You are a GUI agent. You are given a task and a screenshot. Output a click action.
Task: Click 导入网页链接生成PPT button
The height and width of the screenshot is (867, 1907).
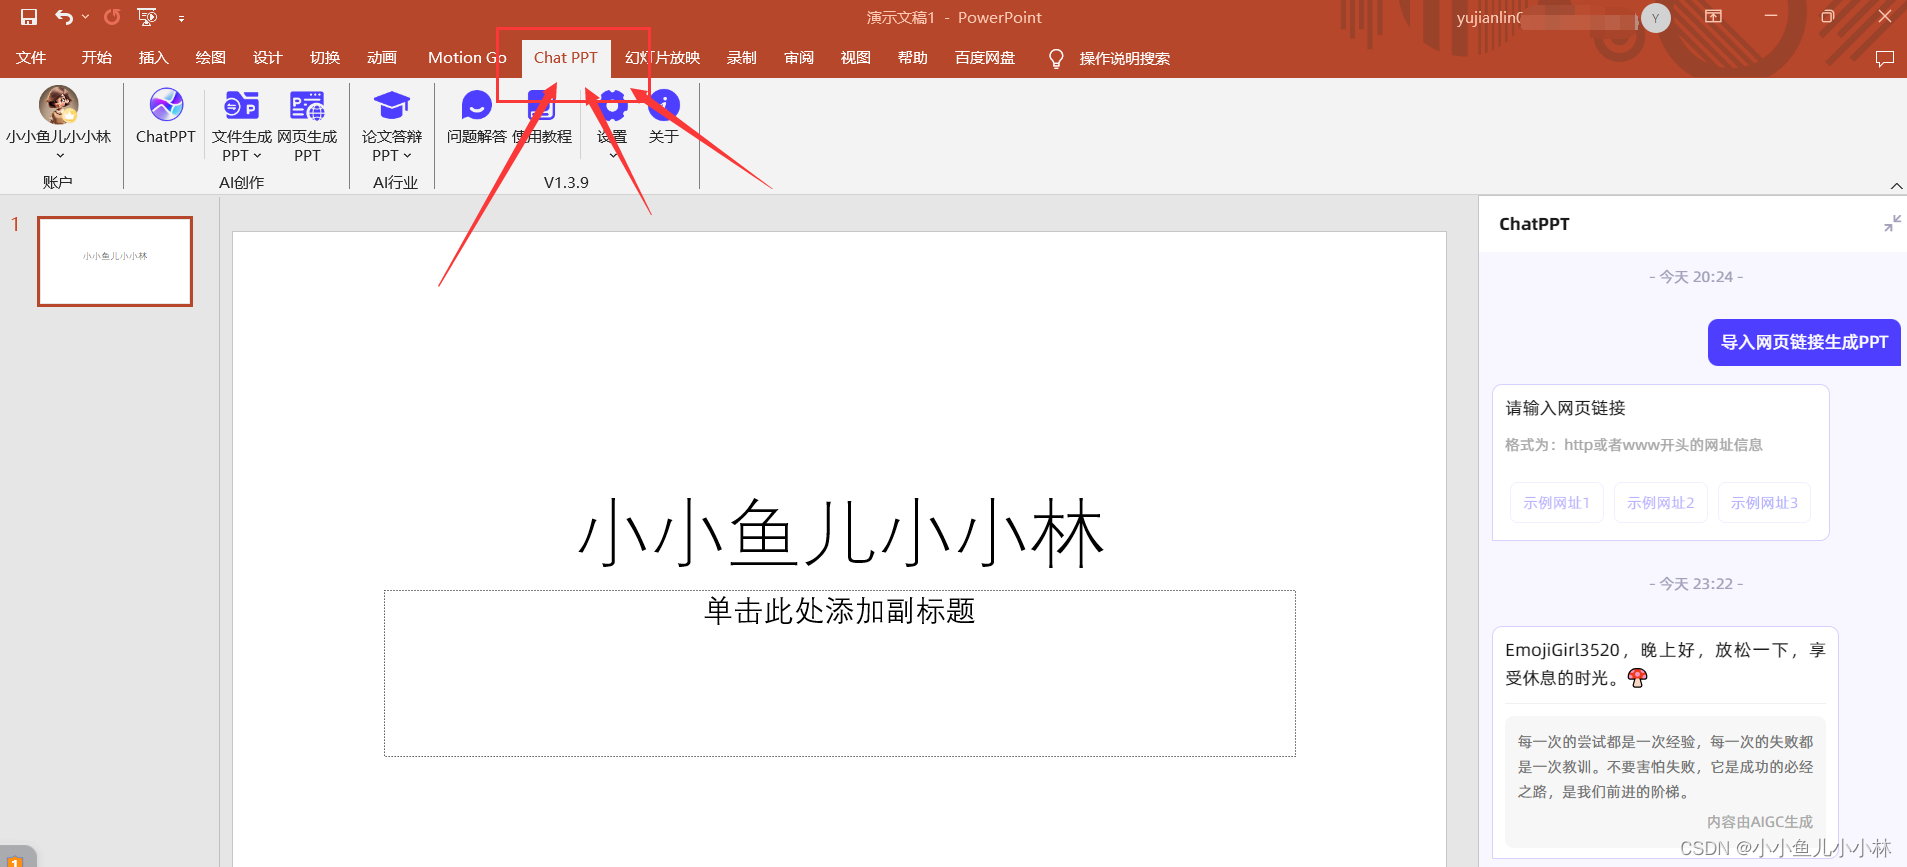[x=1803, y=342]
